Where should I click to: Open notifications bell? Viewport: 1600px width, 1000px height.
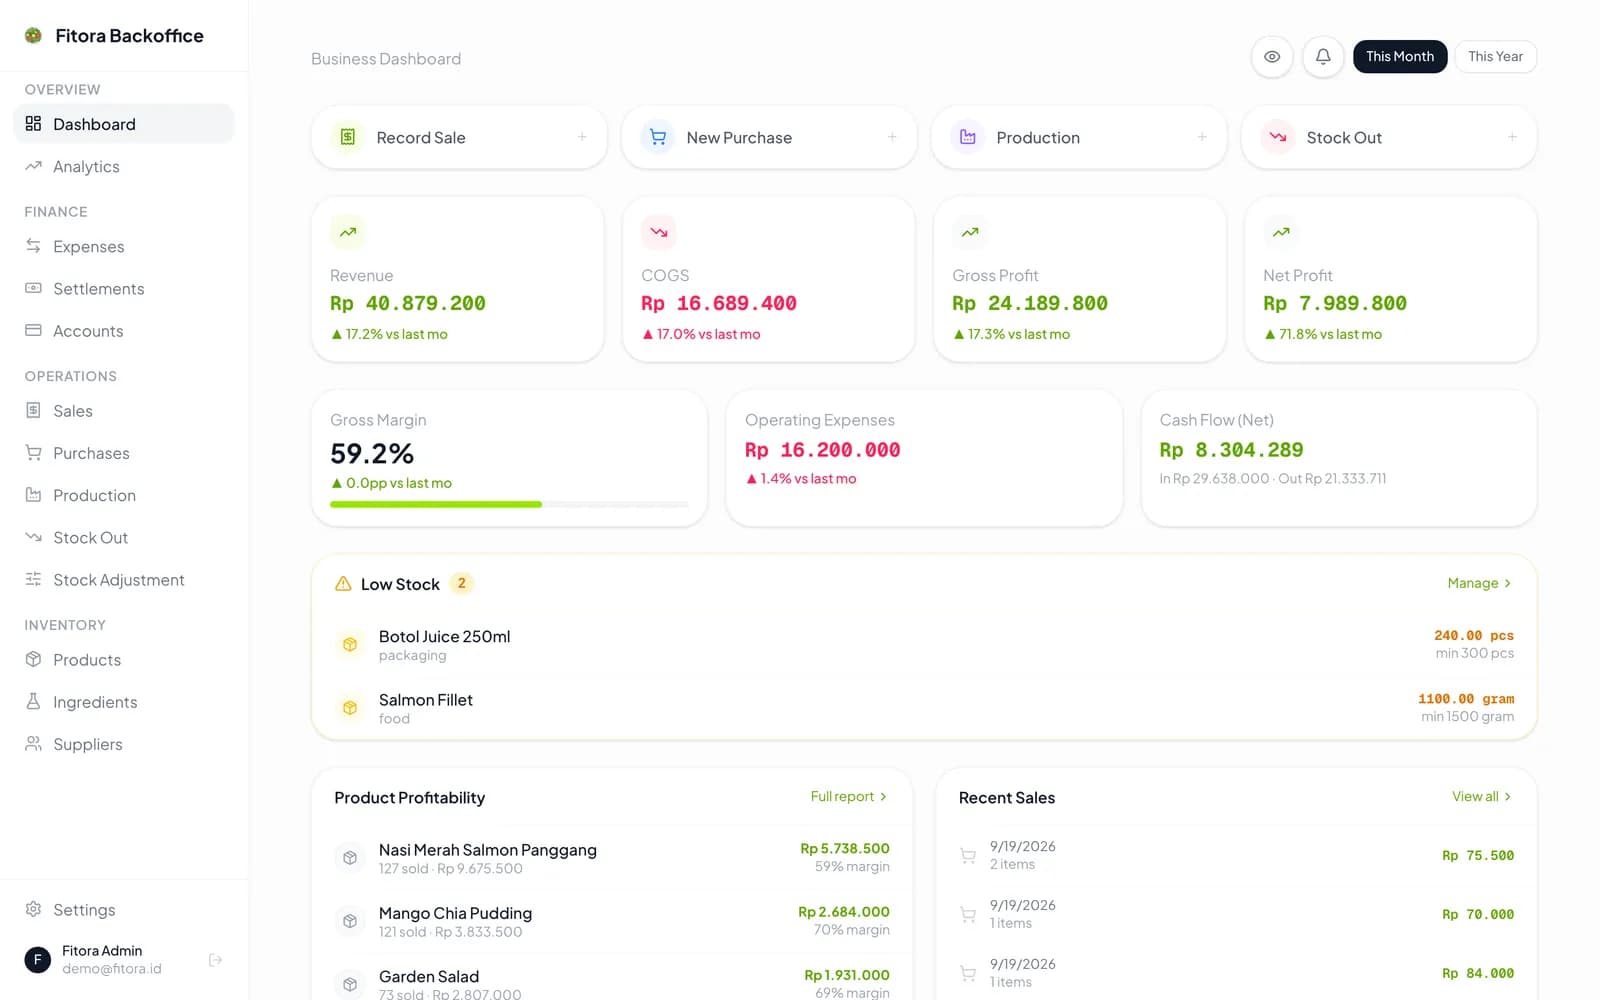[1323, 57]
